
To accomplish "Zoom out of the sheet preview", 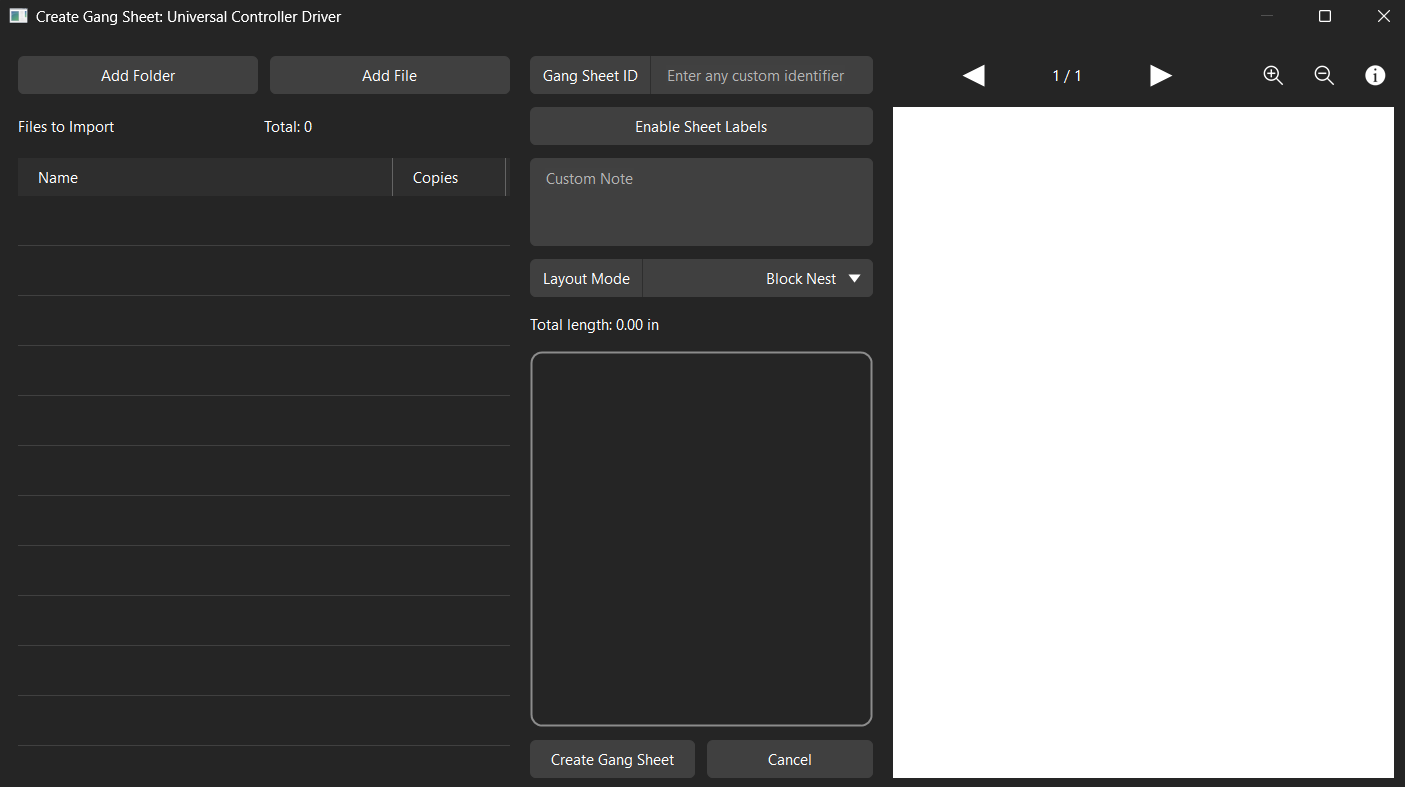I will point(1324,76).
